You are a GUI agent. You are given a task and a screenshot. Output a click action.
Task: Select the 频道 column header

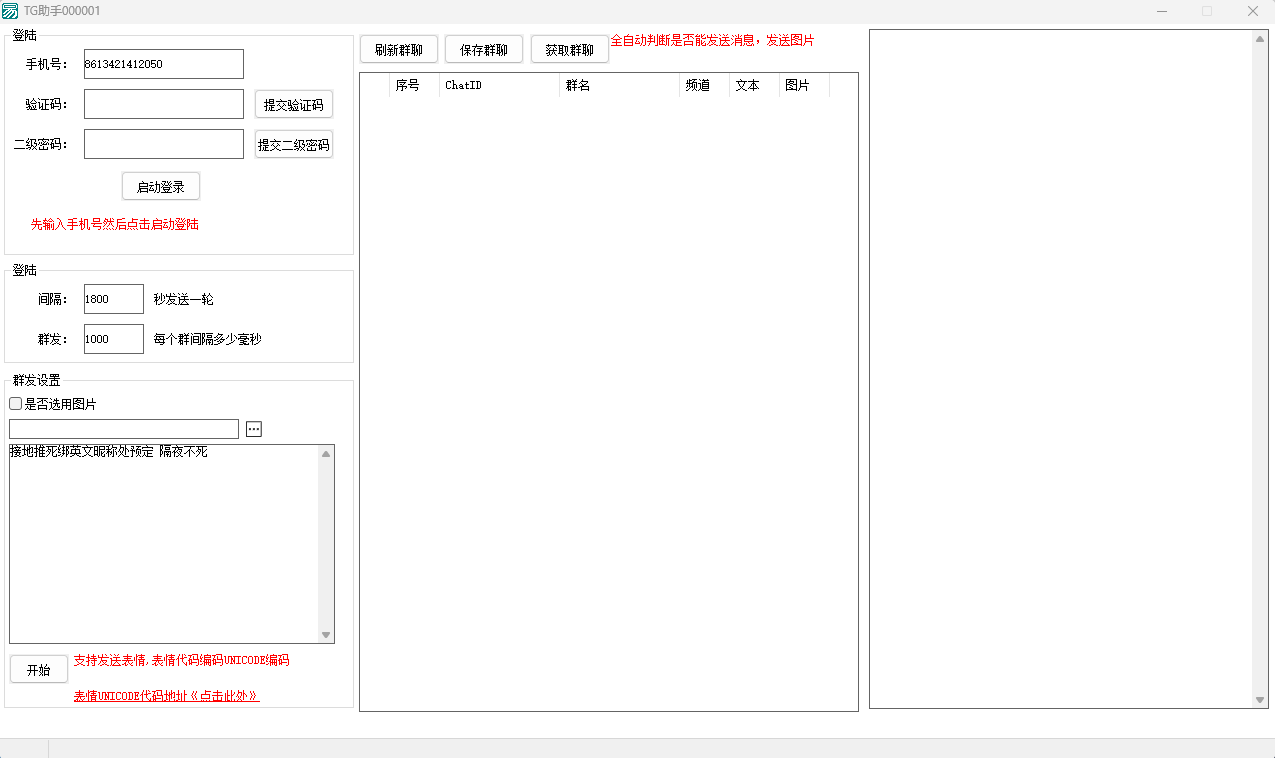704,86
